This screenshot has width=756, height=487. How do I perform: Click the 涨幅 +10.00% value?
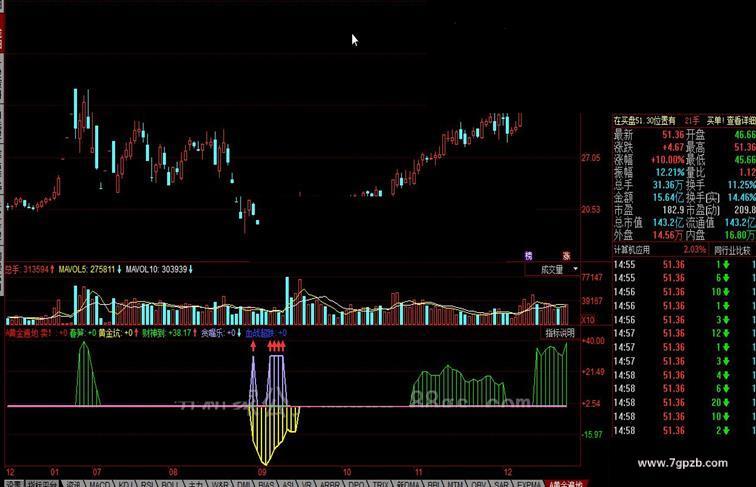[668, 160]
